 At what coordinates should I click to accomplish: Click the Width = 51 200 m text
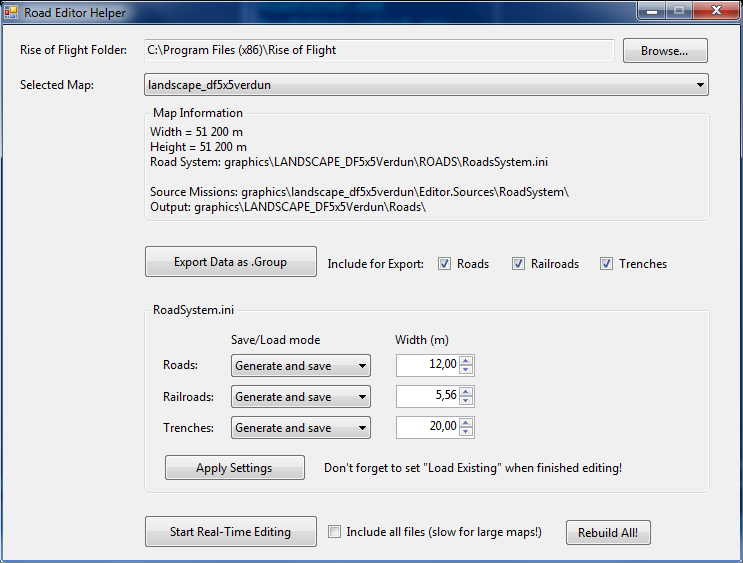[x=196, y=132]
